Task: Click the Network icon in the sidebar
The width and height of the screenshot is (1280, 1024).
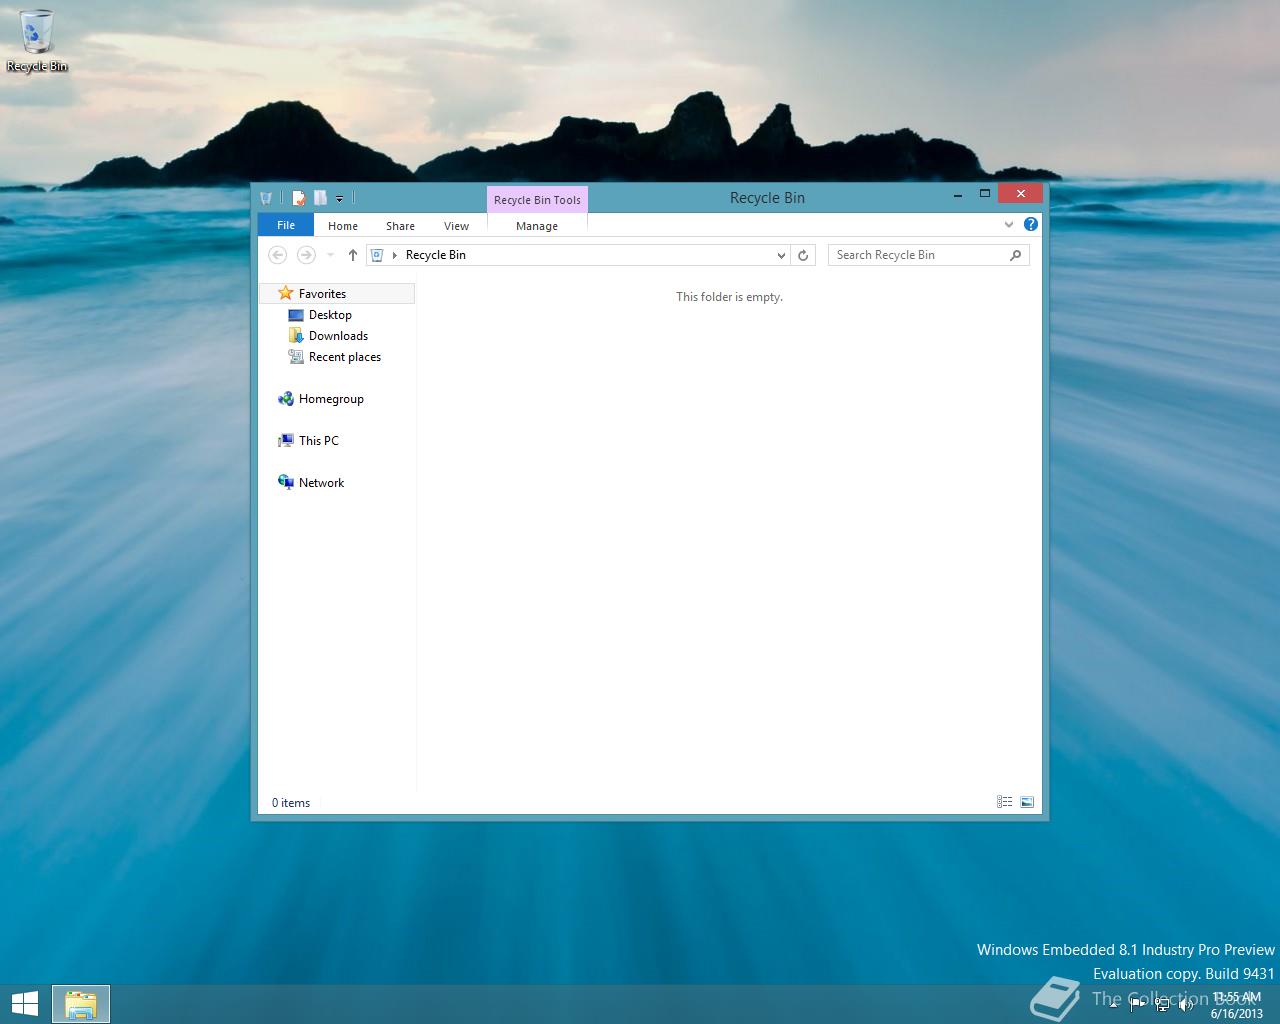Action: pos(286,482)
